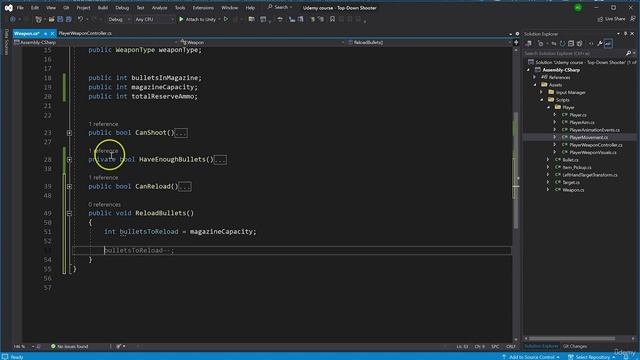Collapse the ReloadBullets() method outline
The image size is (640, 360).
(69, 213)
